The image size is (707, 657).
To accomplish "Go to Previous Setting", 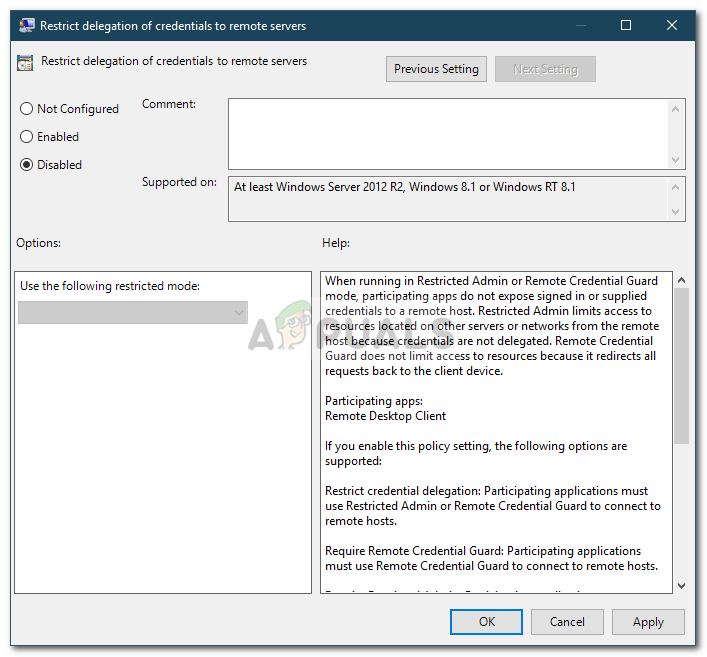I will point(436,69).
